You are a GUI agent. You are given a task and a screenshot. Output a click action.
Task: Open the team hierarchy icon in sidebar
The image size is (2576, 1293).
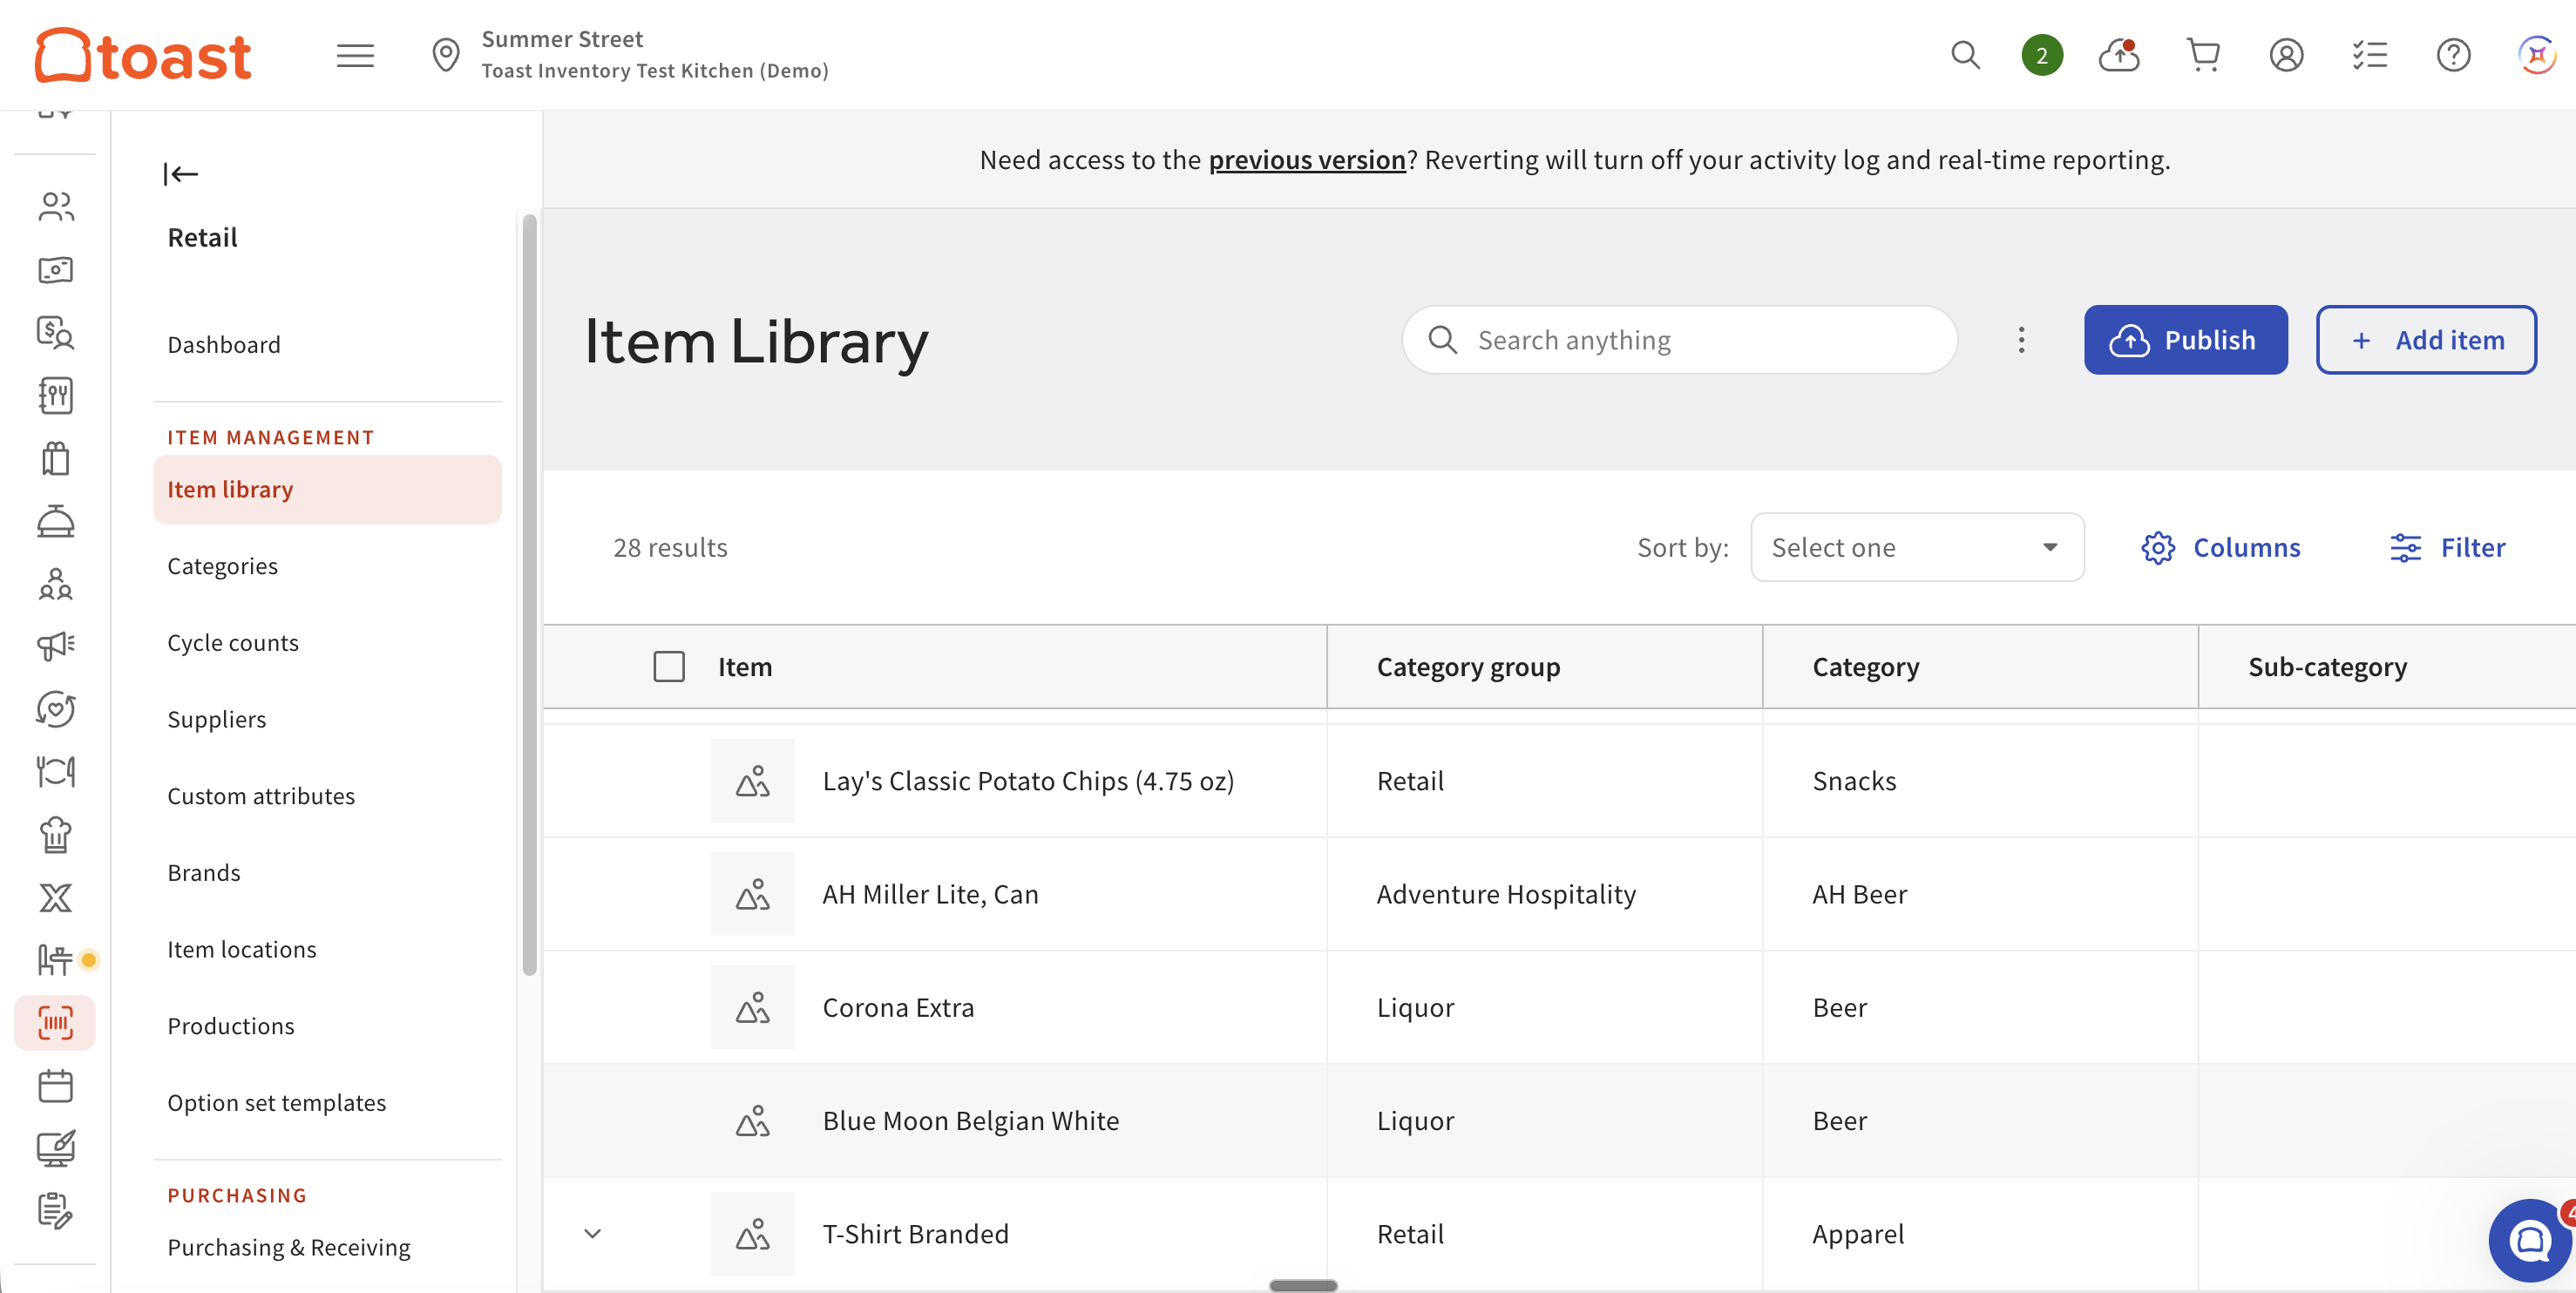[x=56, y=584]
